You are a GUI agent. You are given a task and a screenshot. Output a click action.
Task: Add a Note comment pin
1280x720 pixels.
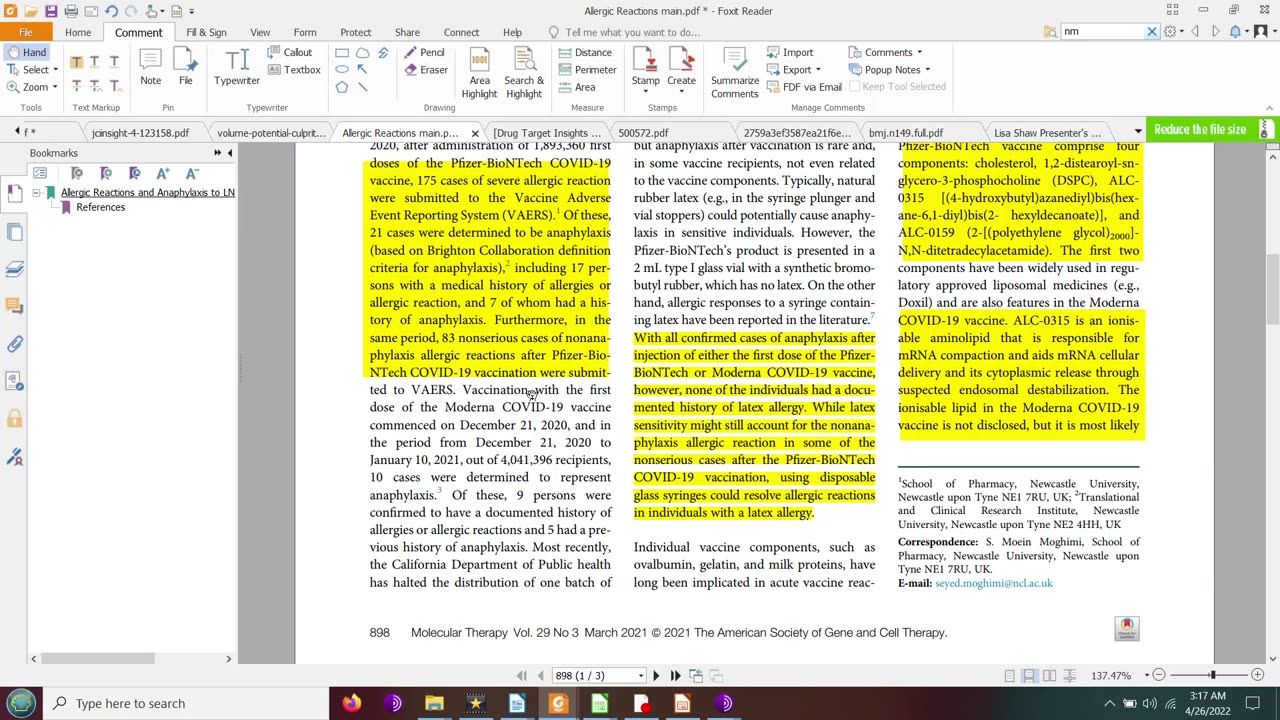coord(150,68)
